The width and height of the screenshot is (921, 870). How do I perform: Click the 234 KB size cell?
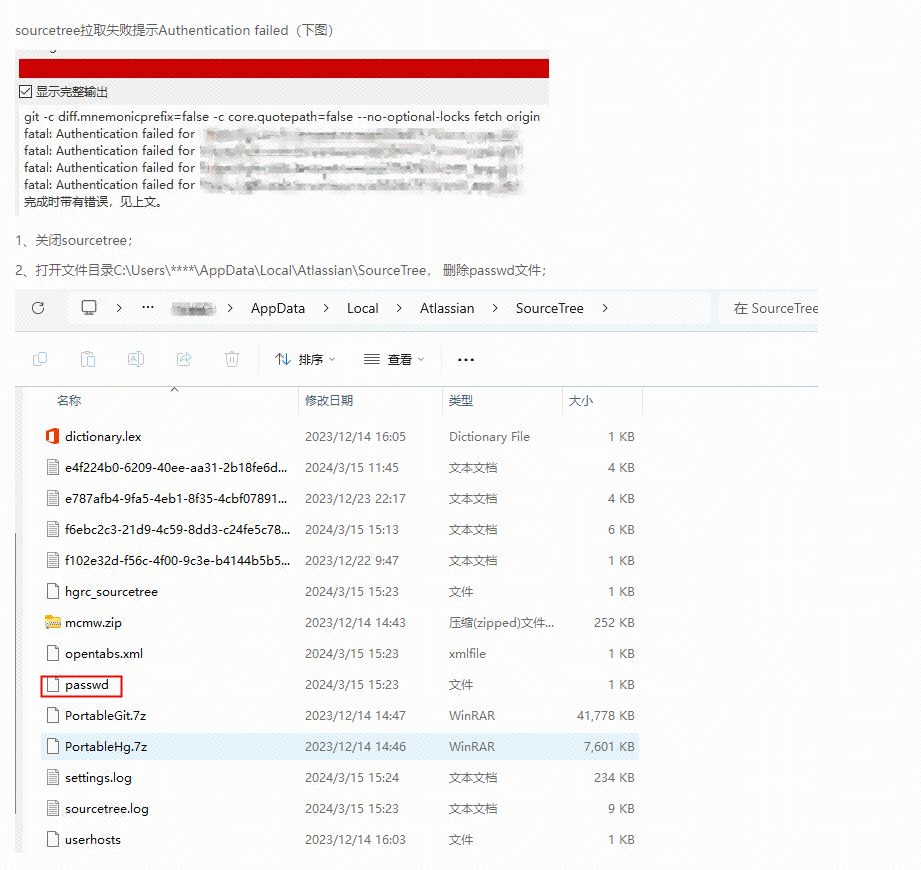coord(614,778)
